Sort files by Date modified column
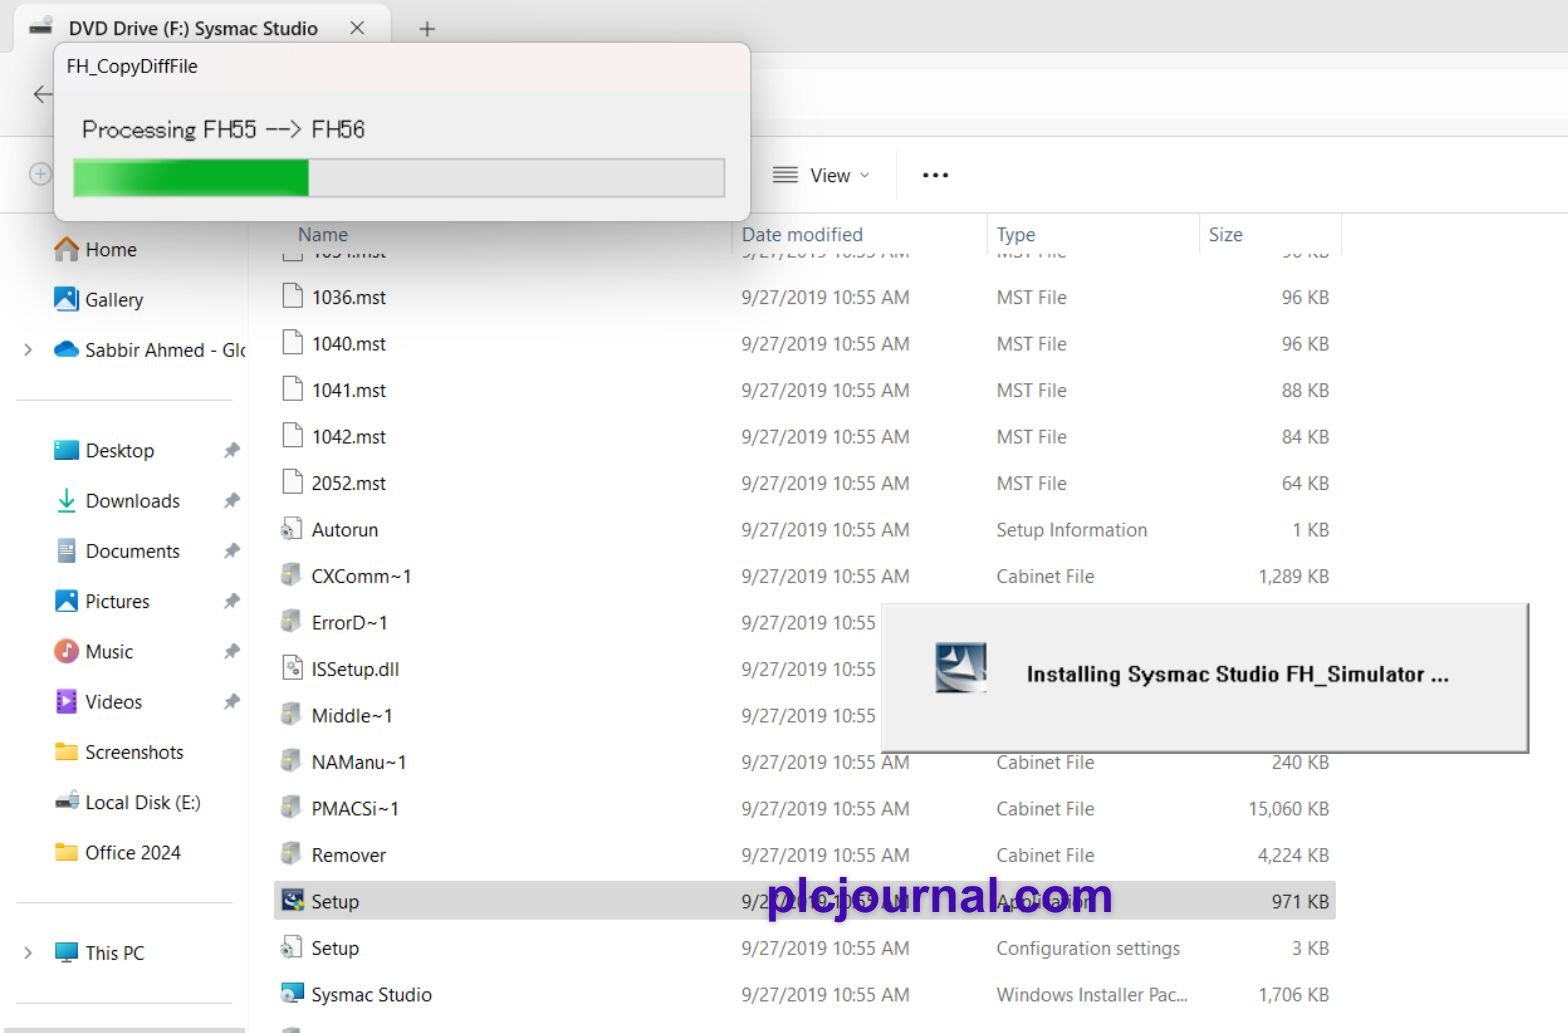 [x=802, y=234]
